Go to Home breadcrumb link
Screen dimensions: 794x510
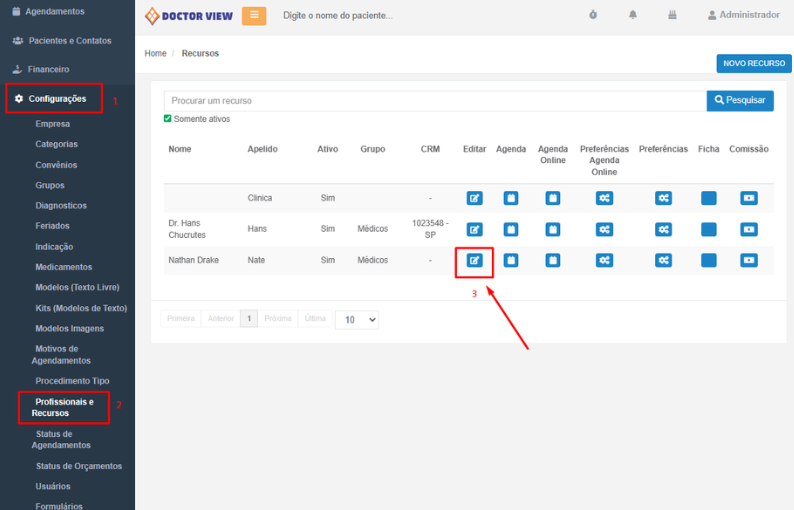point(155,53)
